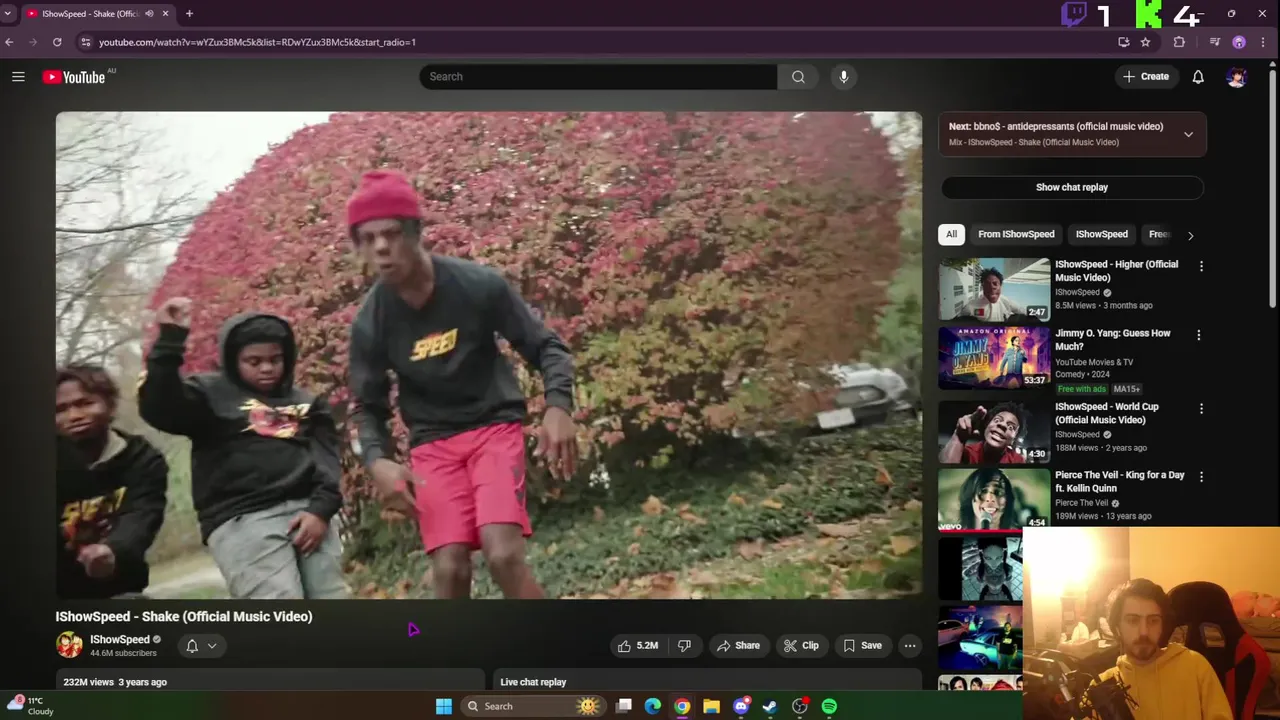
Task: Bookmark this page star icon
Action: (1145, 42)
